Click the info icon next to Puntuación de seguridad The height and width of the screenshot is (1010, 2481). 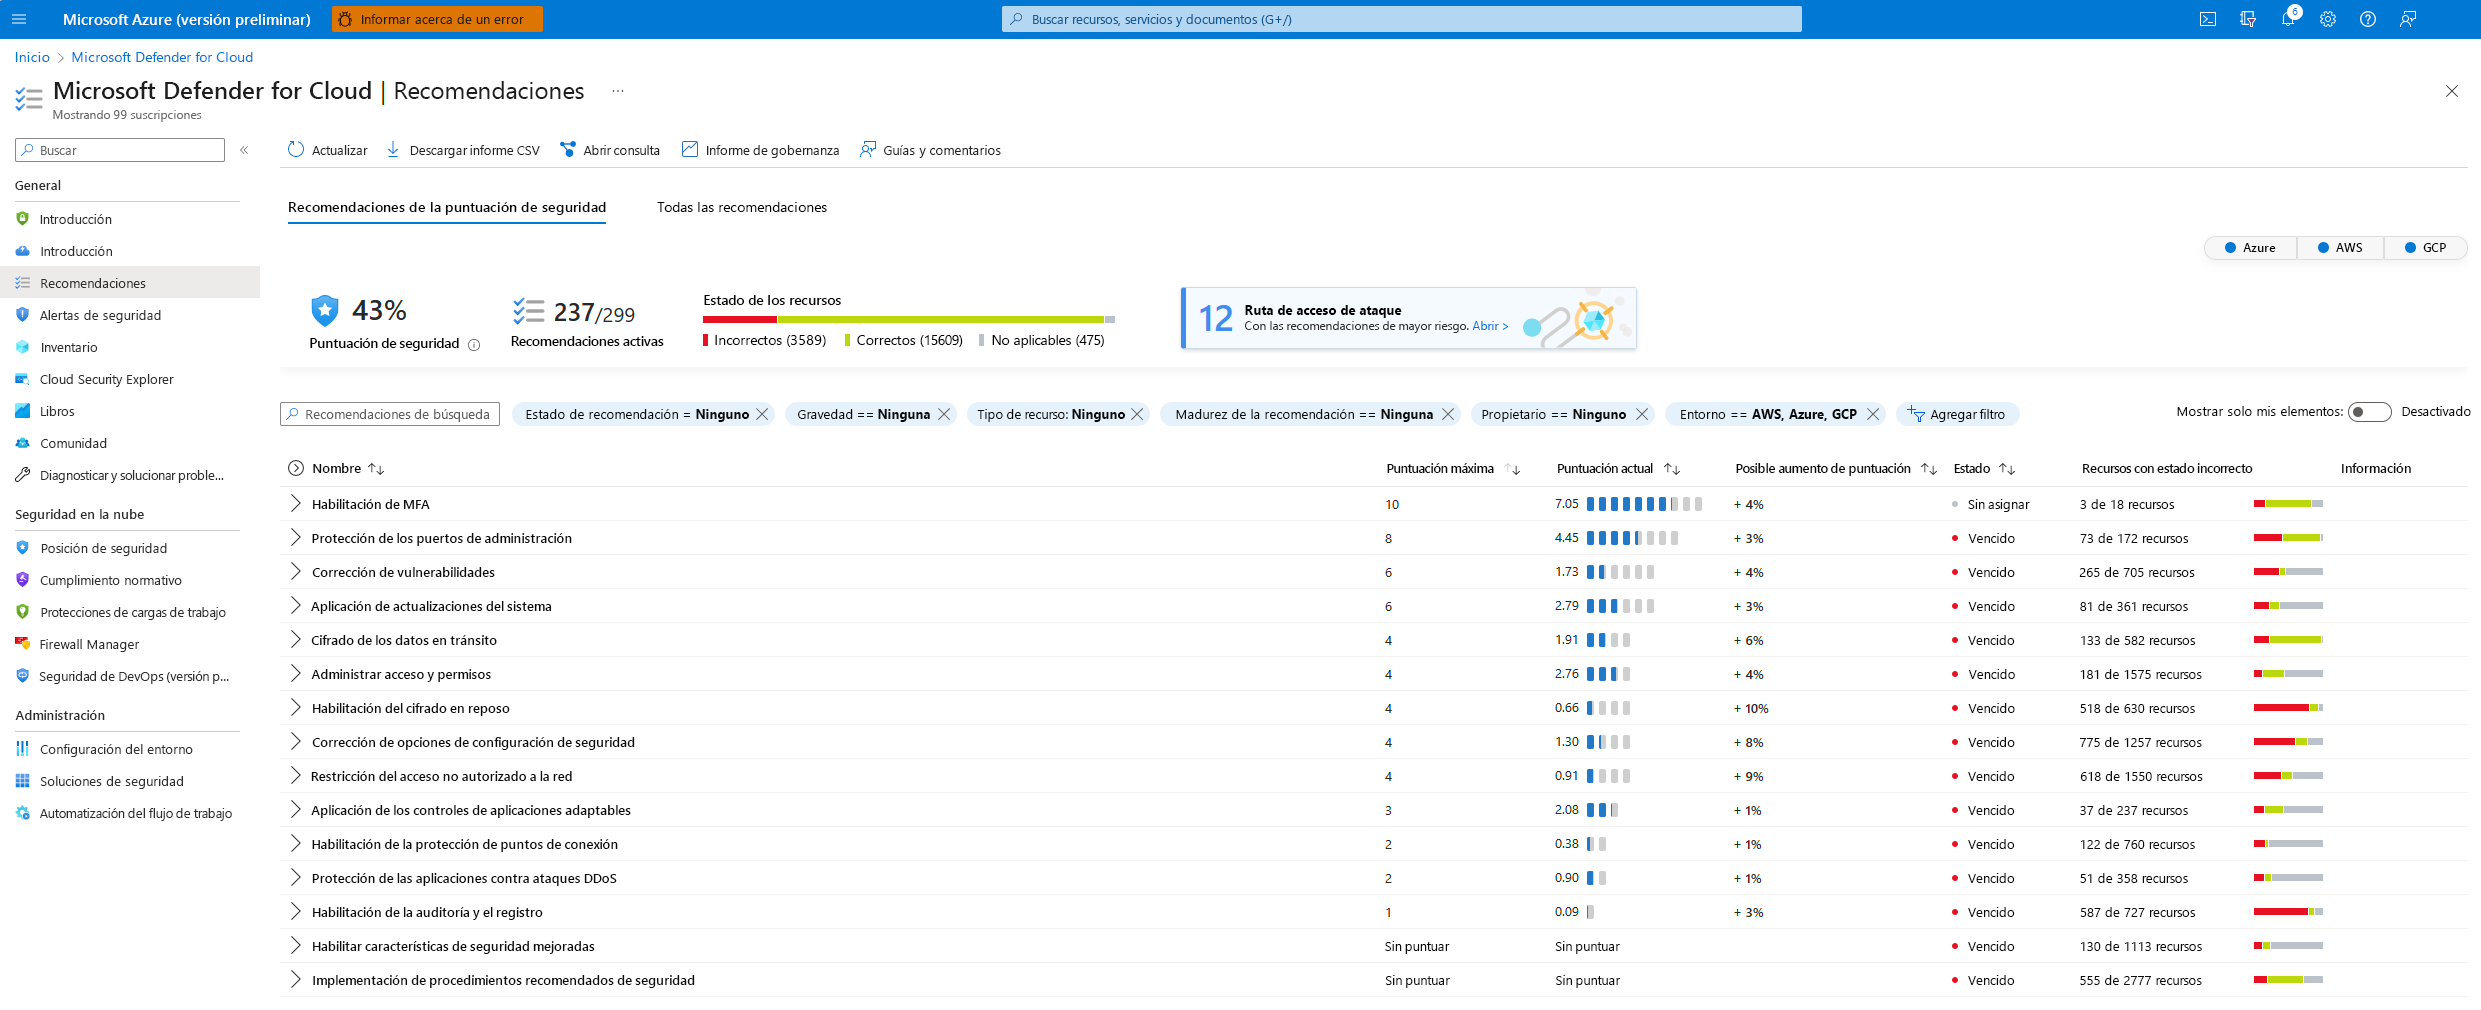(474, 345)
